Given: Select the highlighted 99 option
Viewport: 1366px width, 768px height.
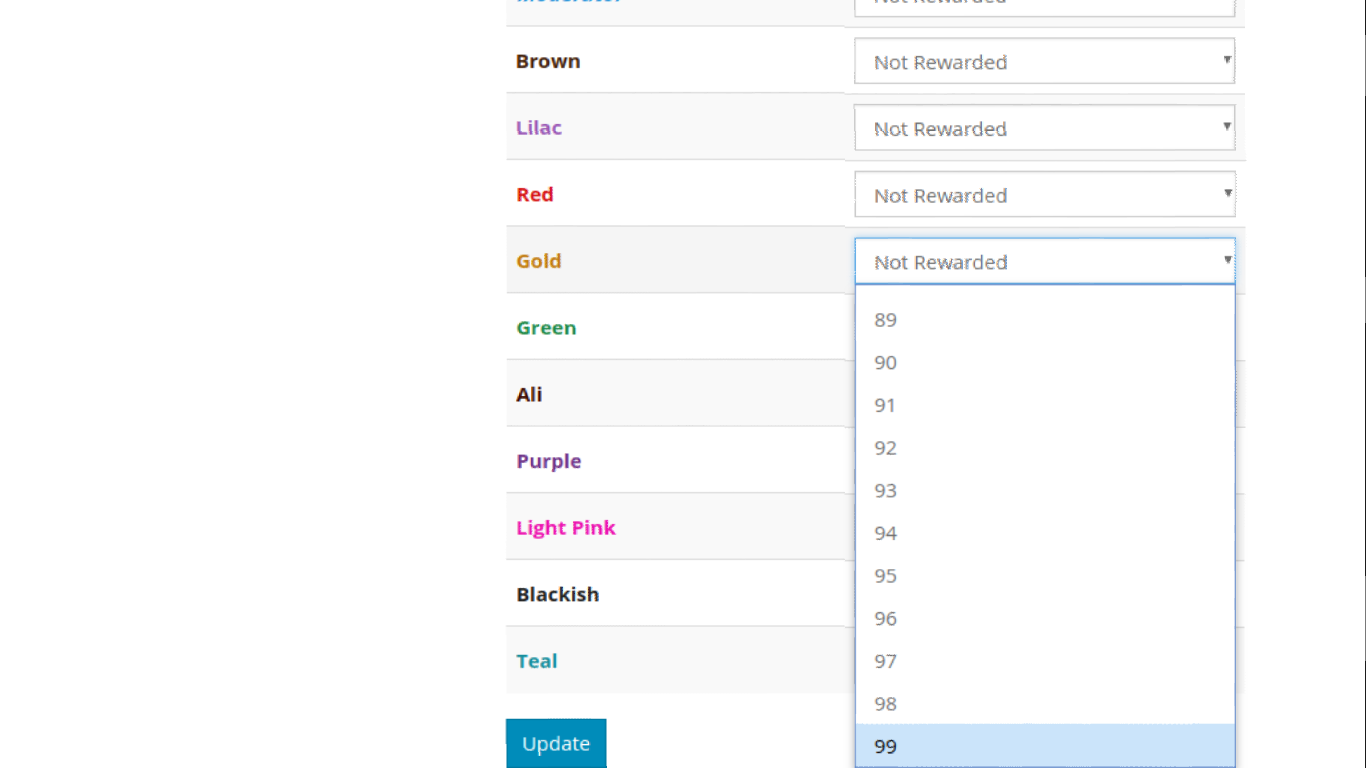Looking at the screenshot, I should point(1044,746).
